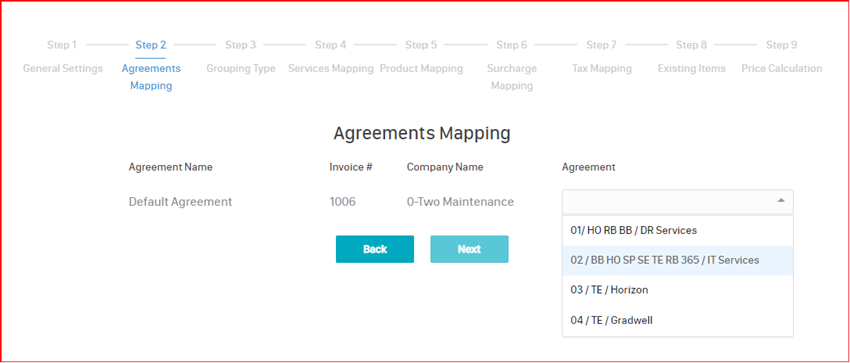Open Step 2 Agreements Mapping tab

[151, 65]
